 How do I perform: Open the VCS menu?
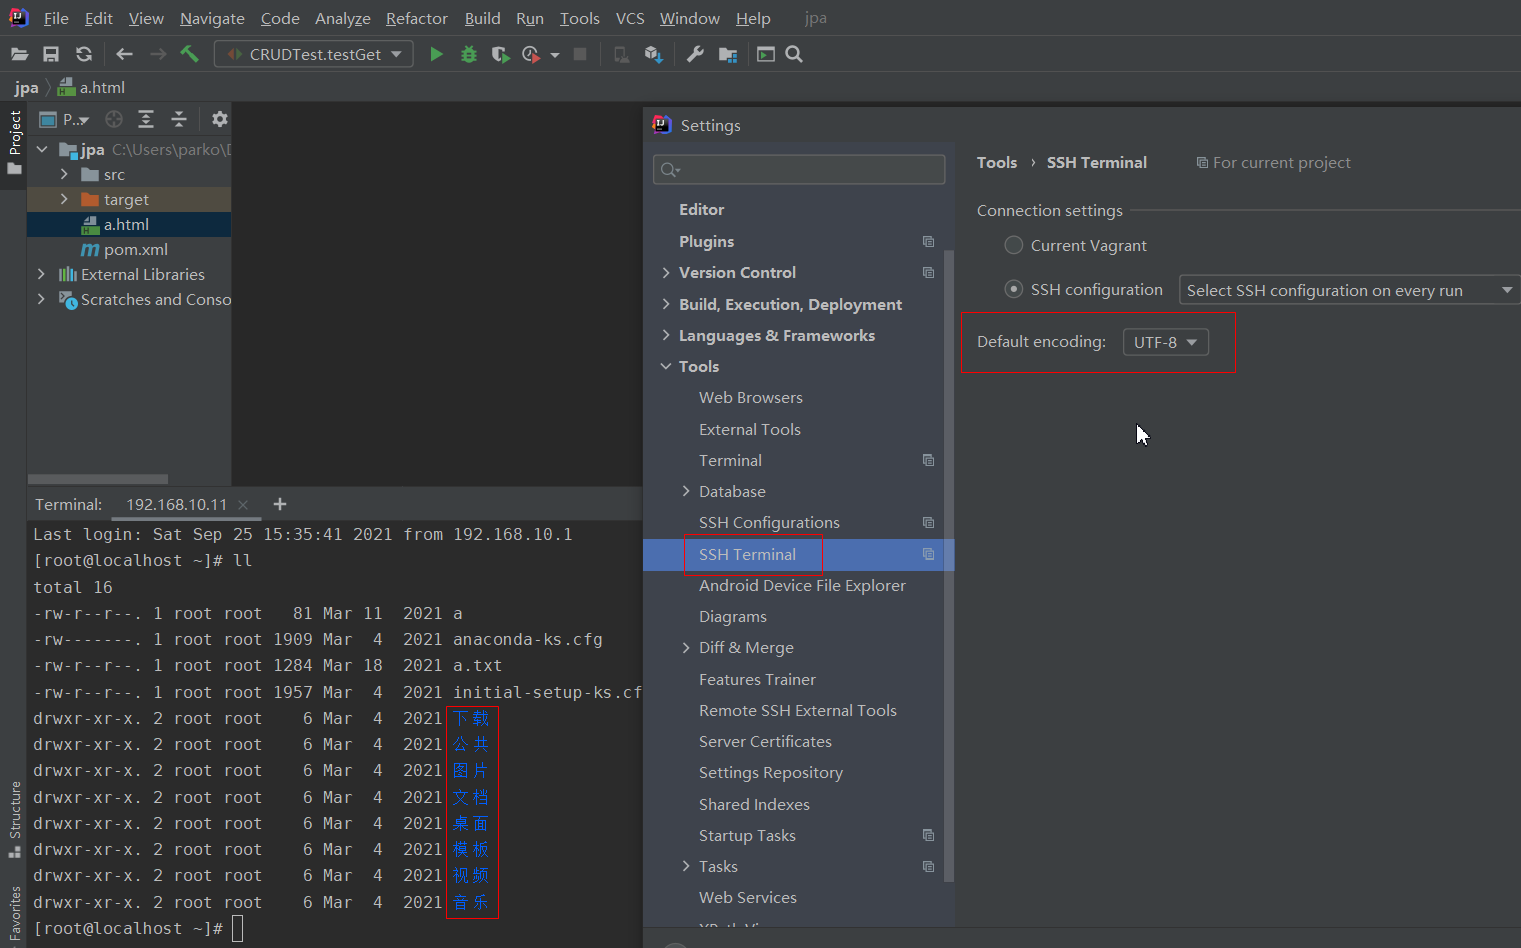pos(629,18)
